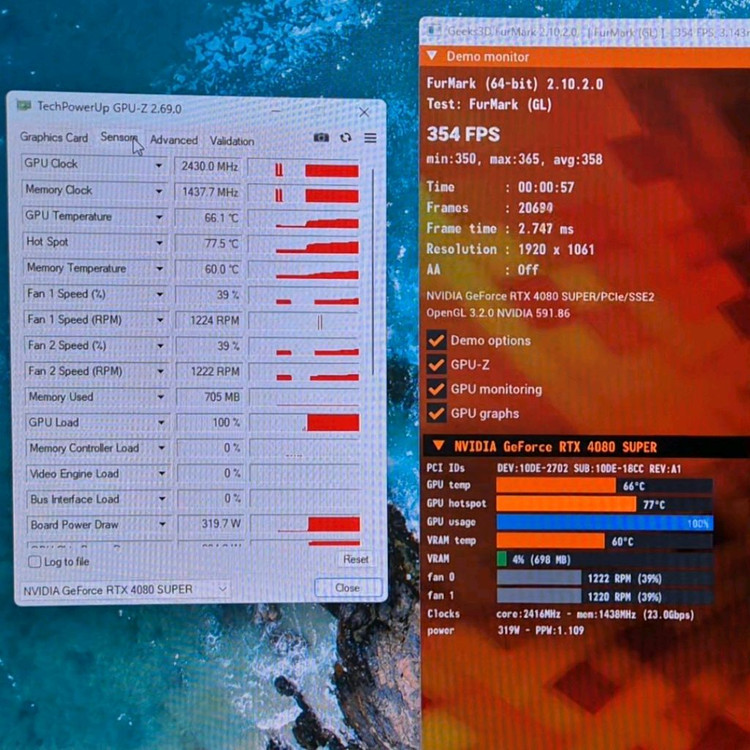Open the NVIDIA GeForce RTX 4080 SUPER selector

point(125,589)
